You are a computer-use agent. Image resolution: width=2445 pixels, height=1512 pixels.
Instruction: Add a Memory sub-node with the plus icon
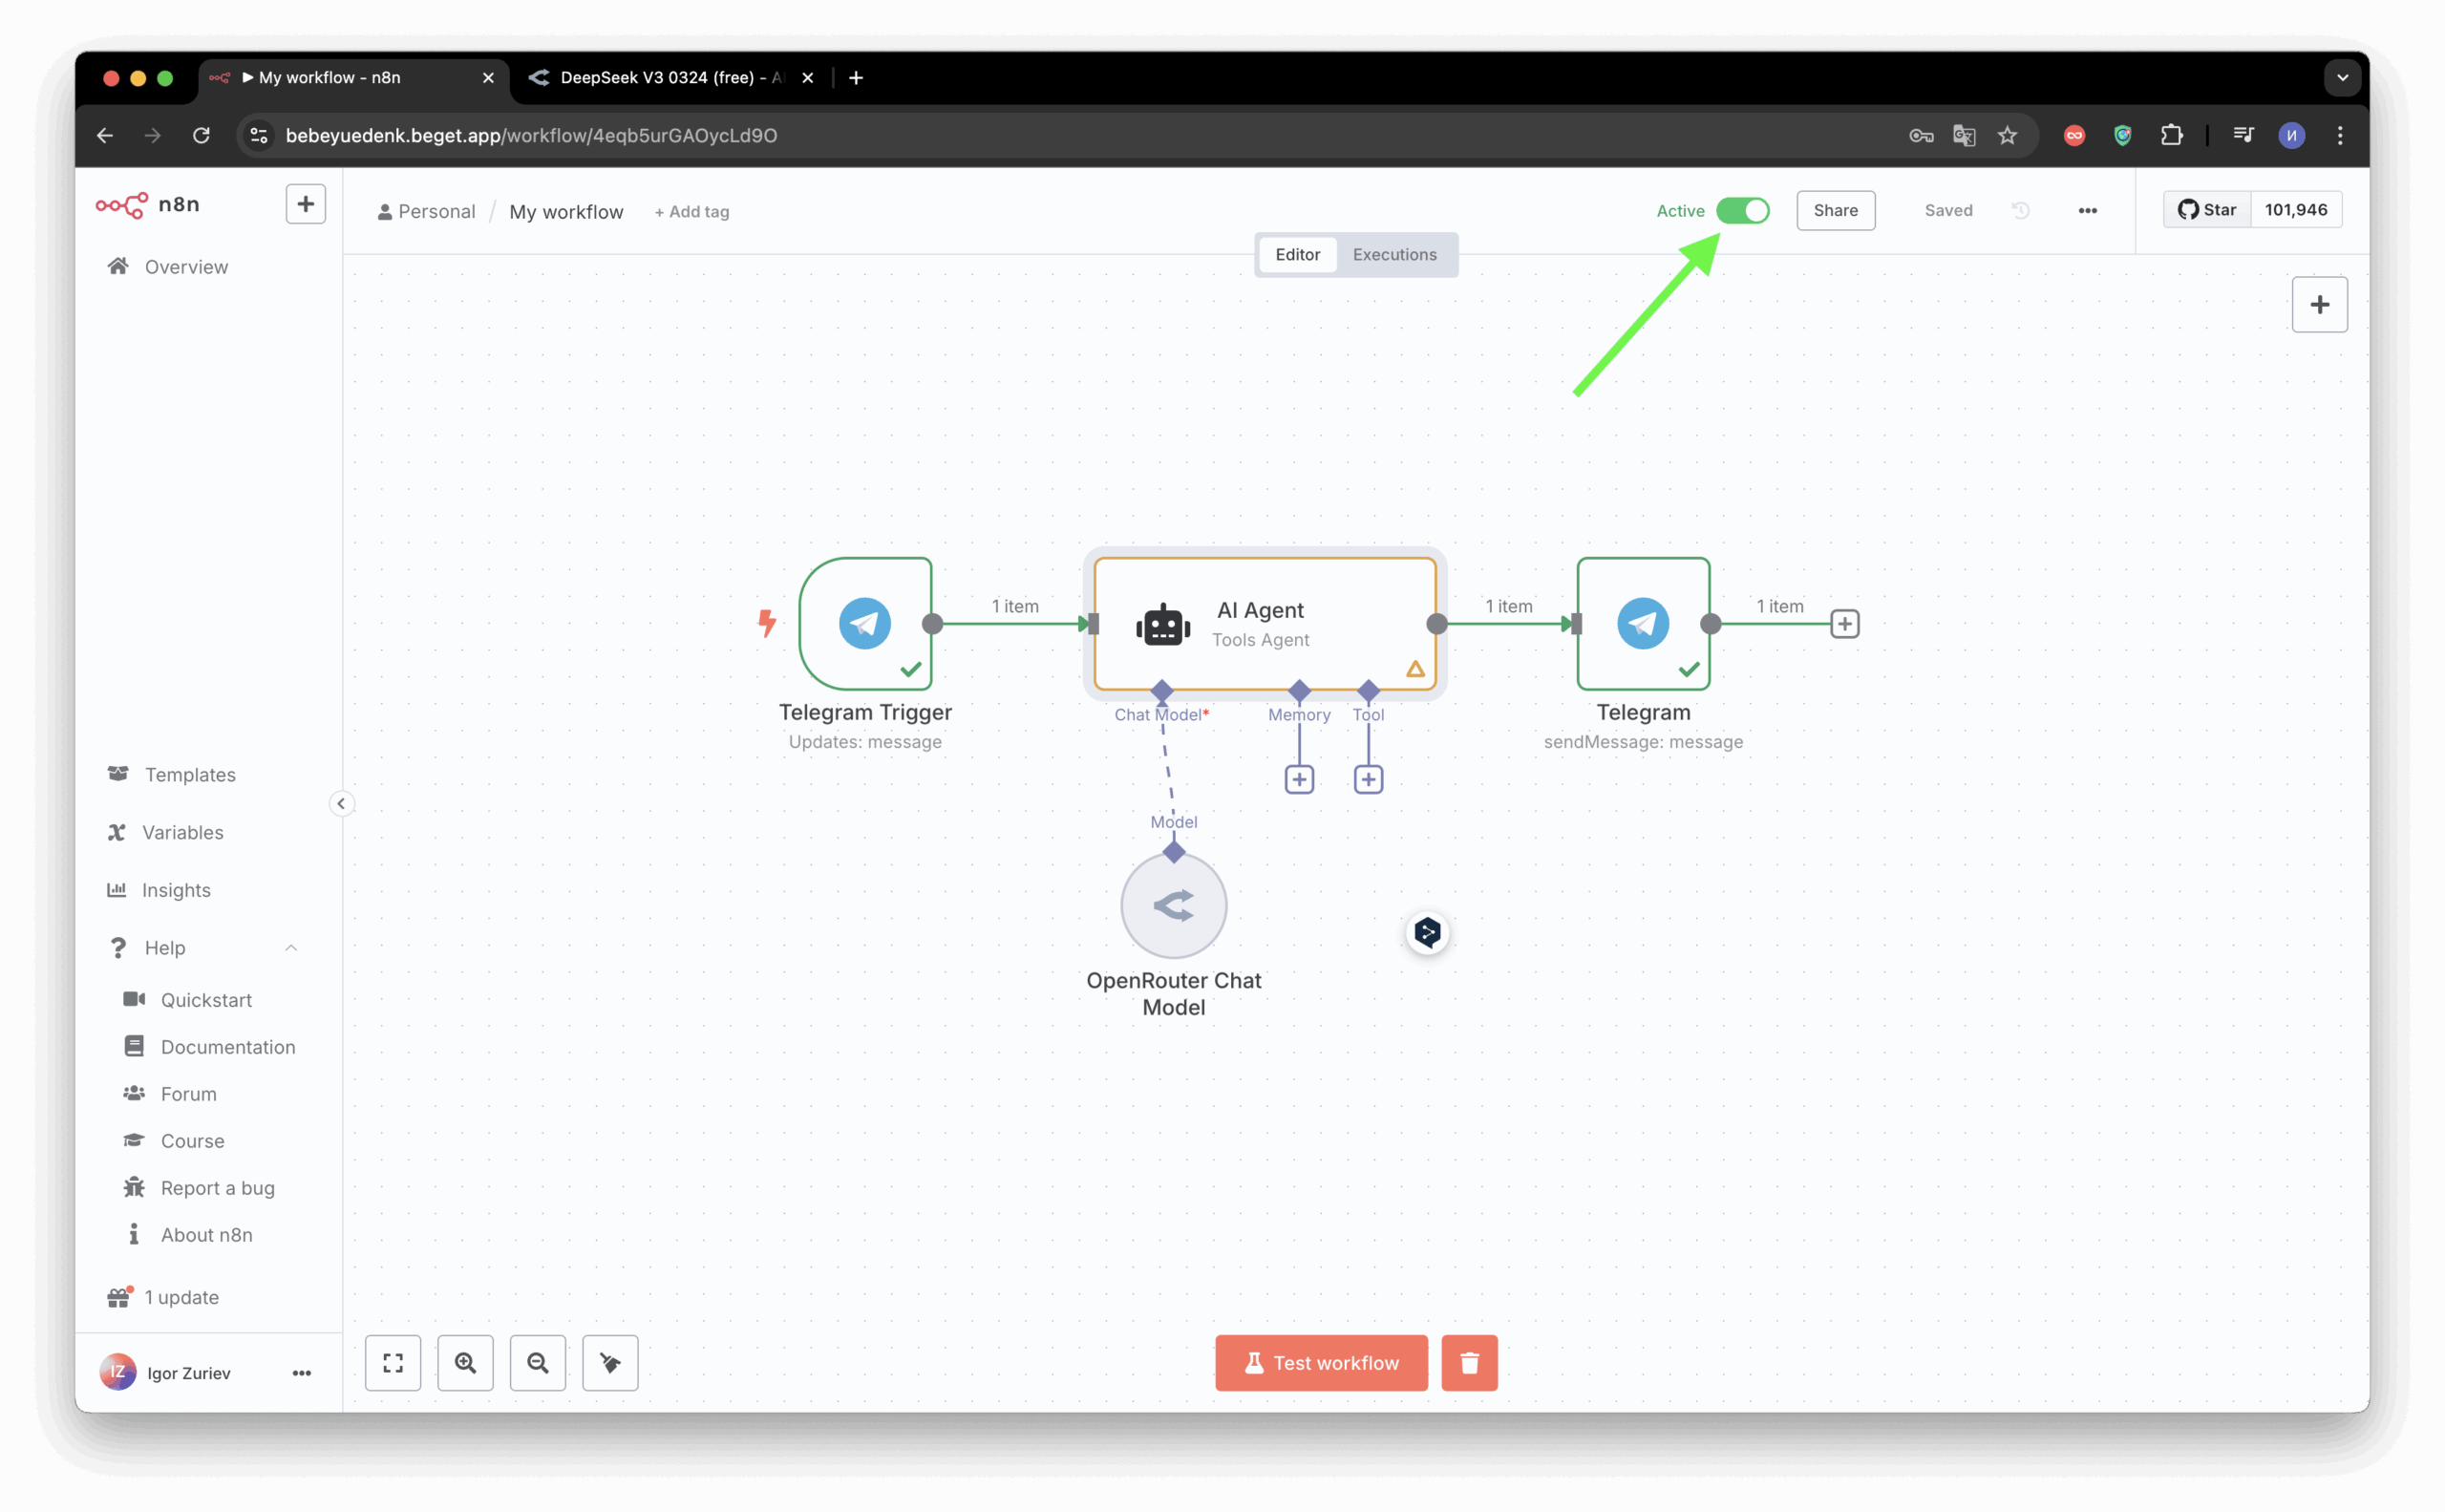1299,779
